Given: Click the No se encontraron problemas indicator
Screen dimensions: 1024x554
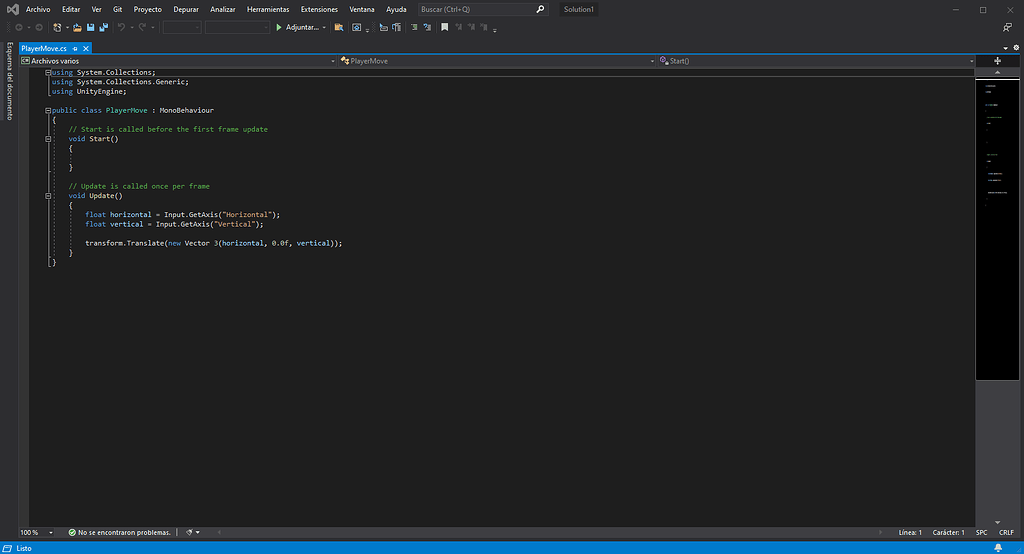Looking at the screenshot, I should [120, 532].
